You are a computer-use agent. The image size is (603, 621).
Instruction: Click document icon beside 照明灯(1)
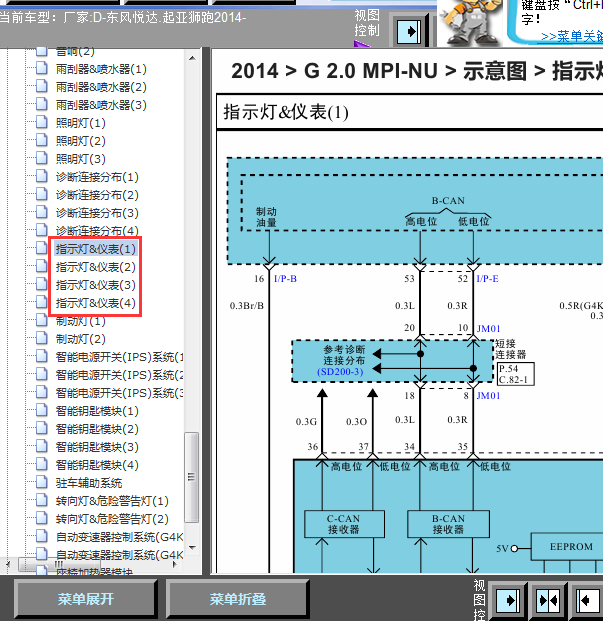coord(42,123)
